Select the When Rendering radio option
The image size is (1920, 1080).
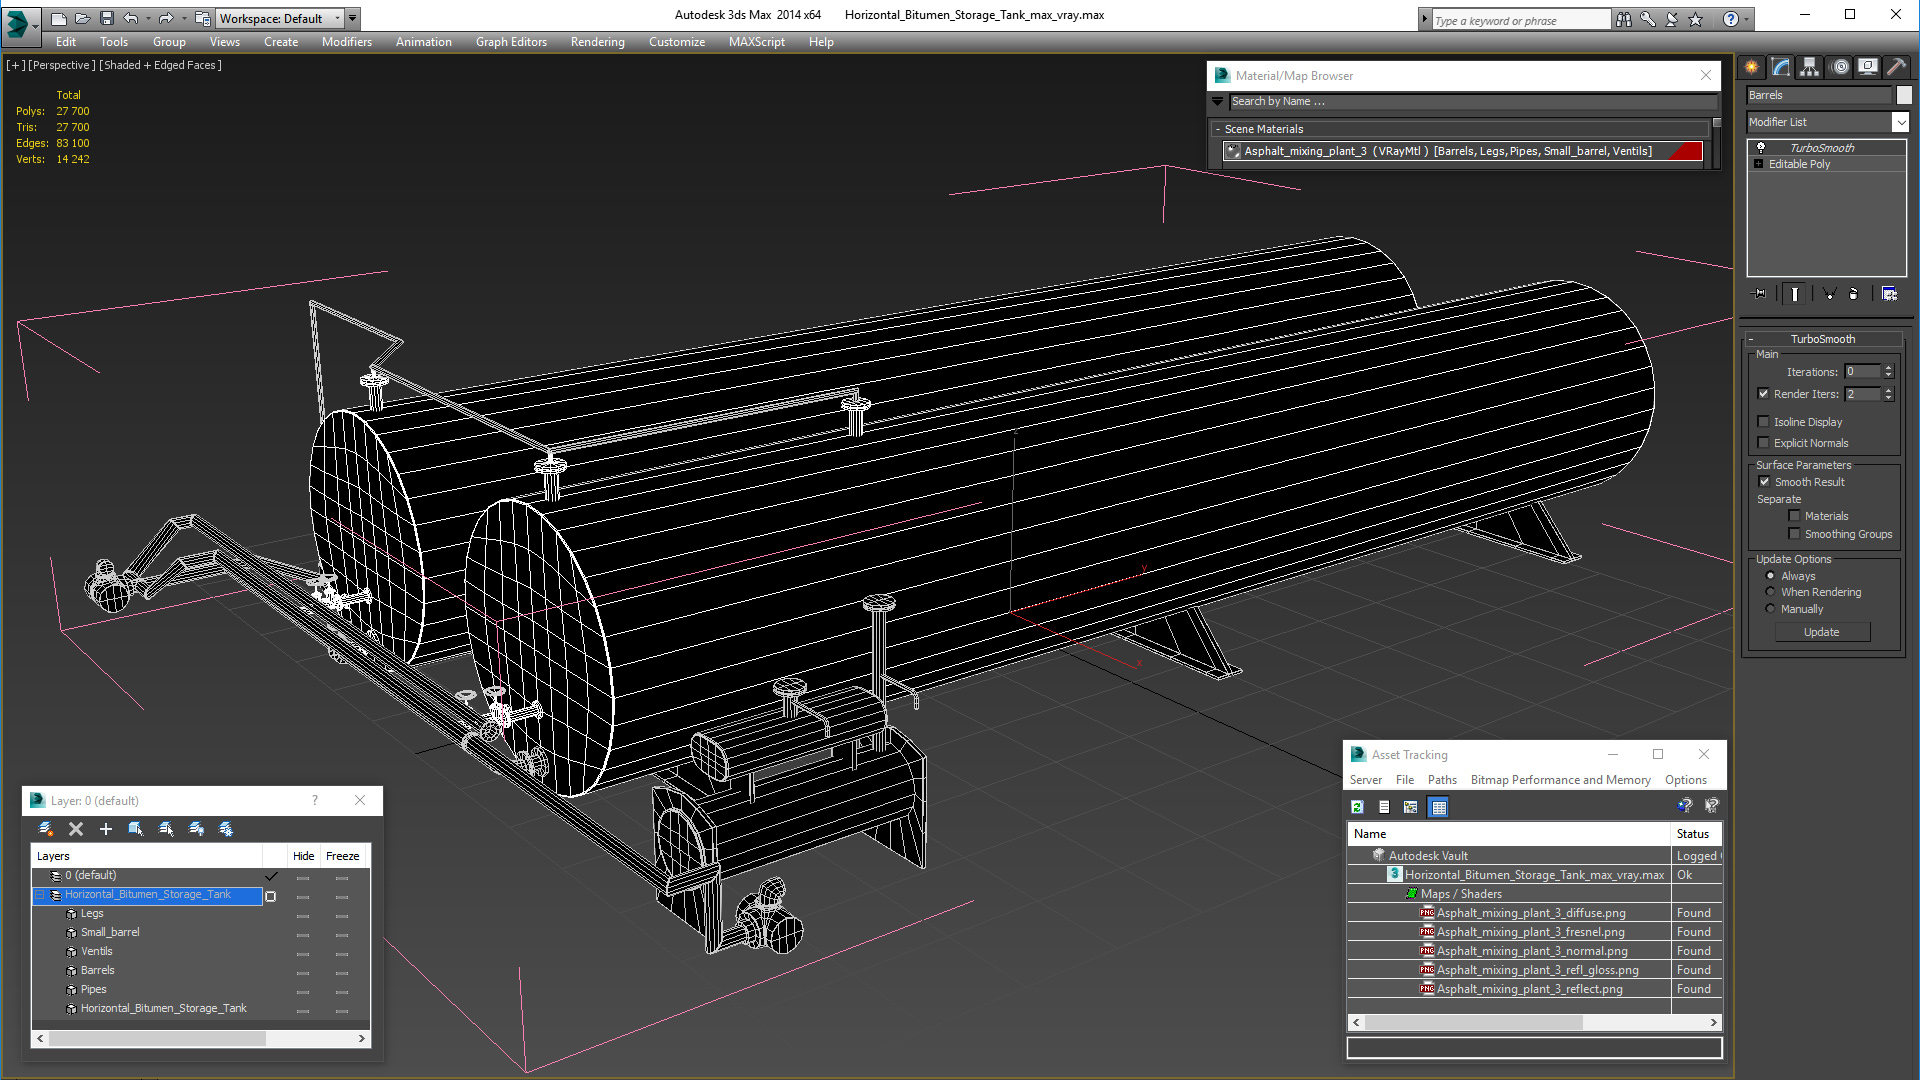tap(1771, 592)
